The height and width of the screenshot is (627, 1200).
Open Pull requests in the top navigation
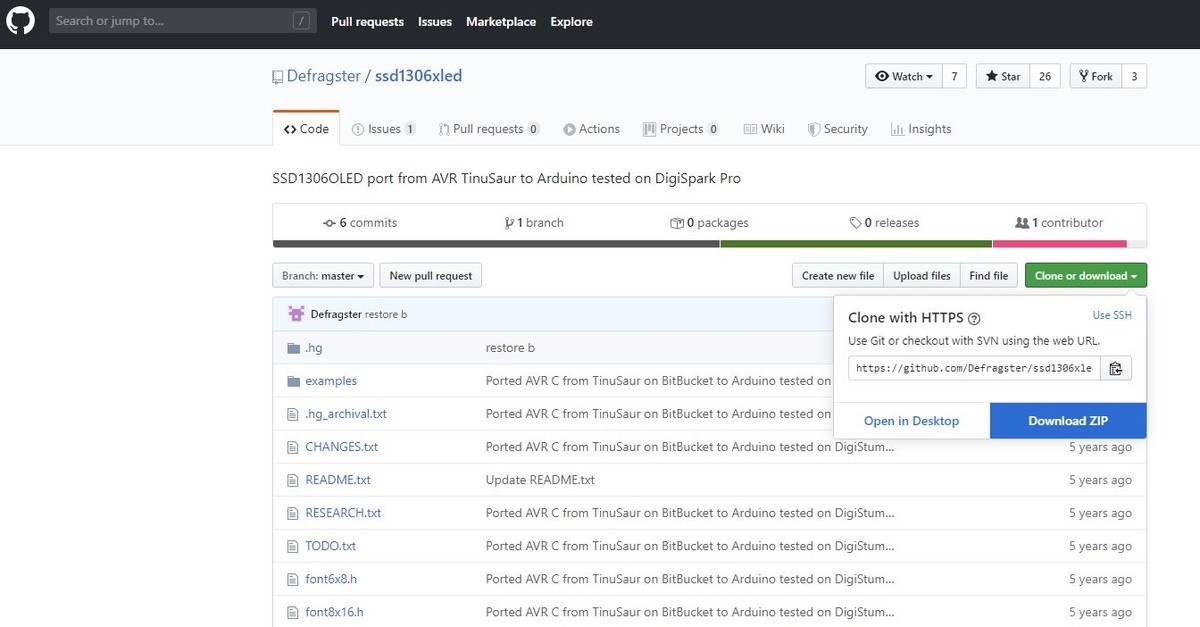(x=367, y=21)
